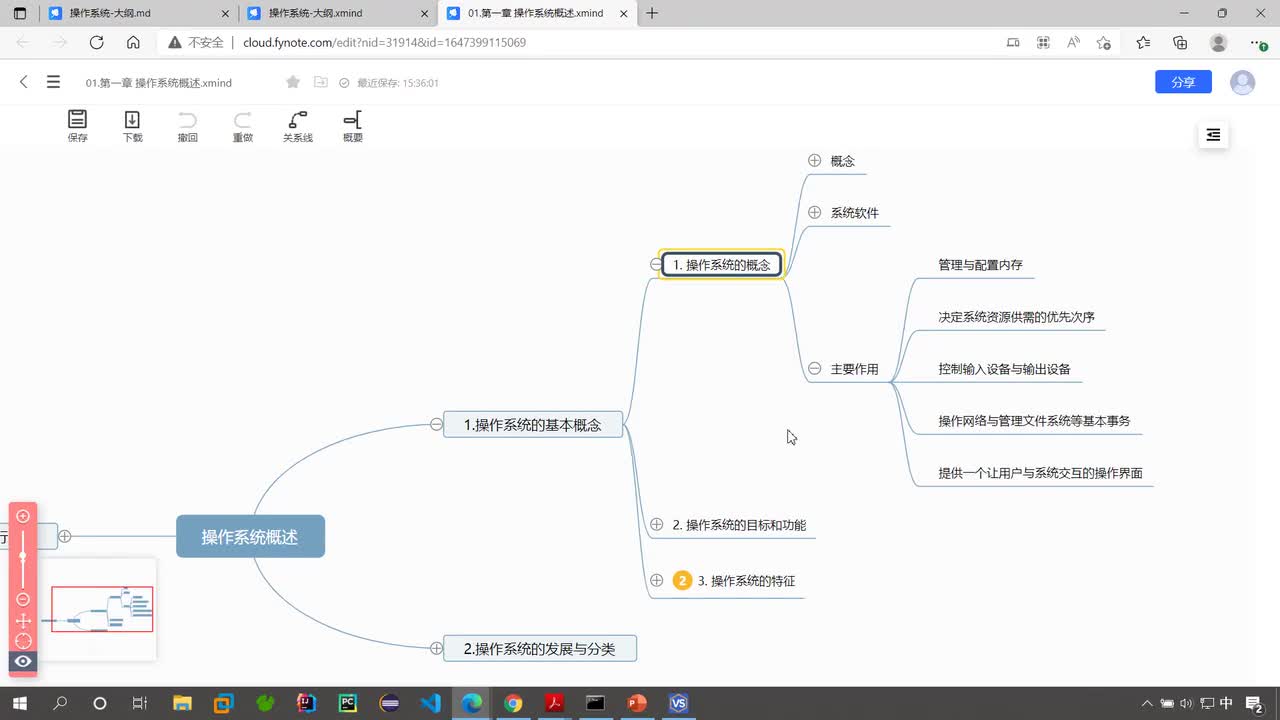Click the 不安全 site security indicator

point(195,43)
